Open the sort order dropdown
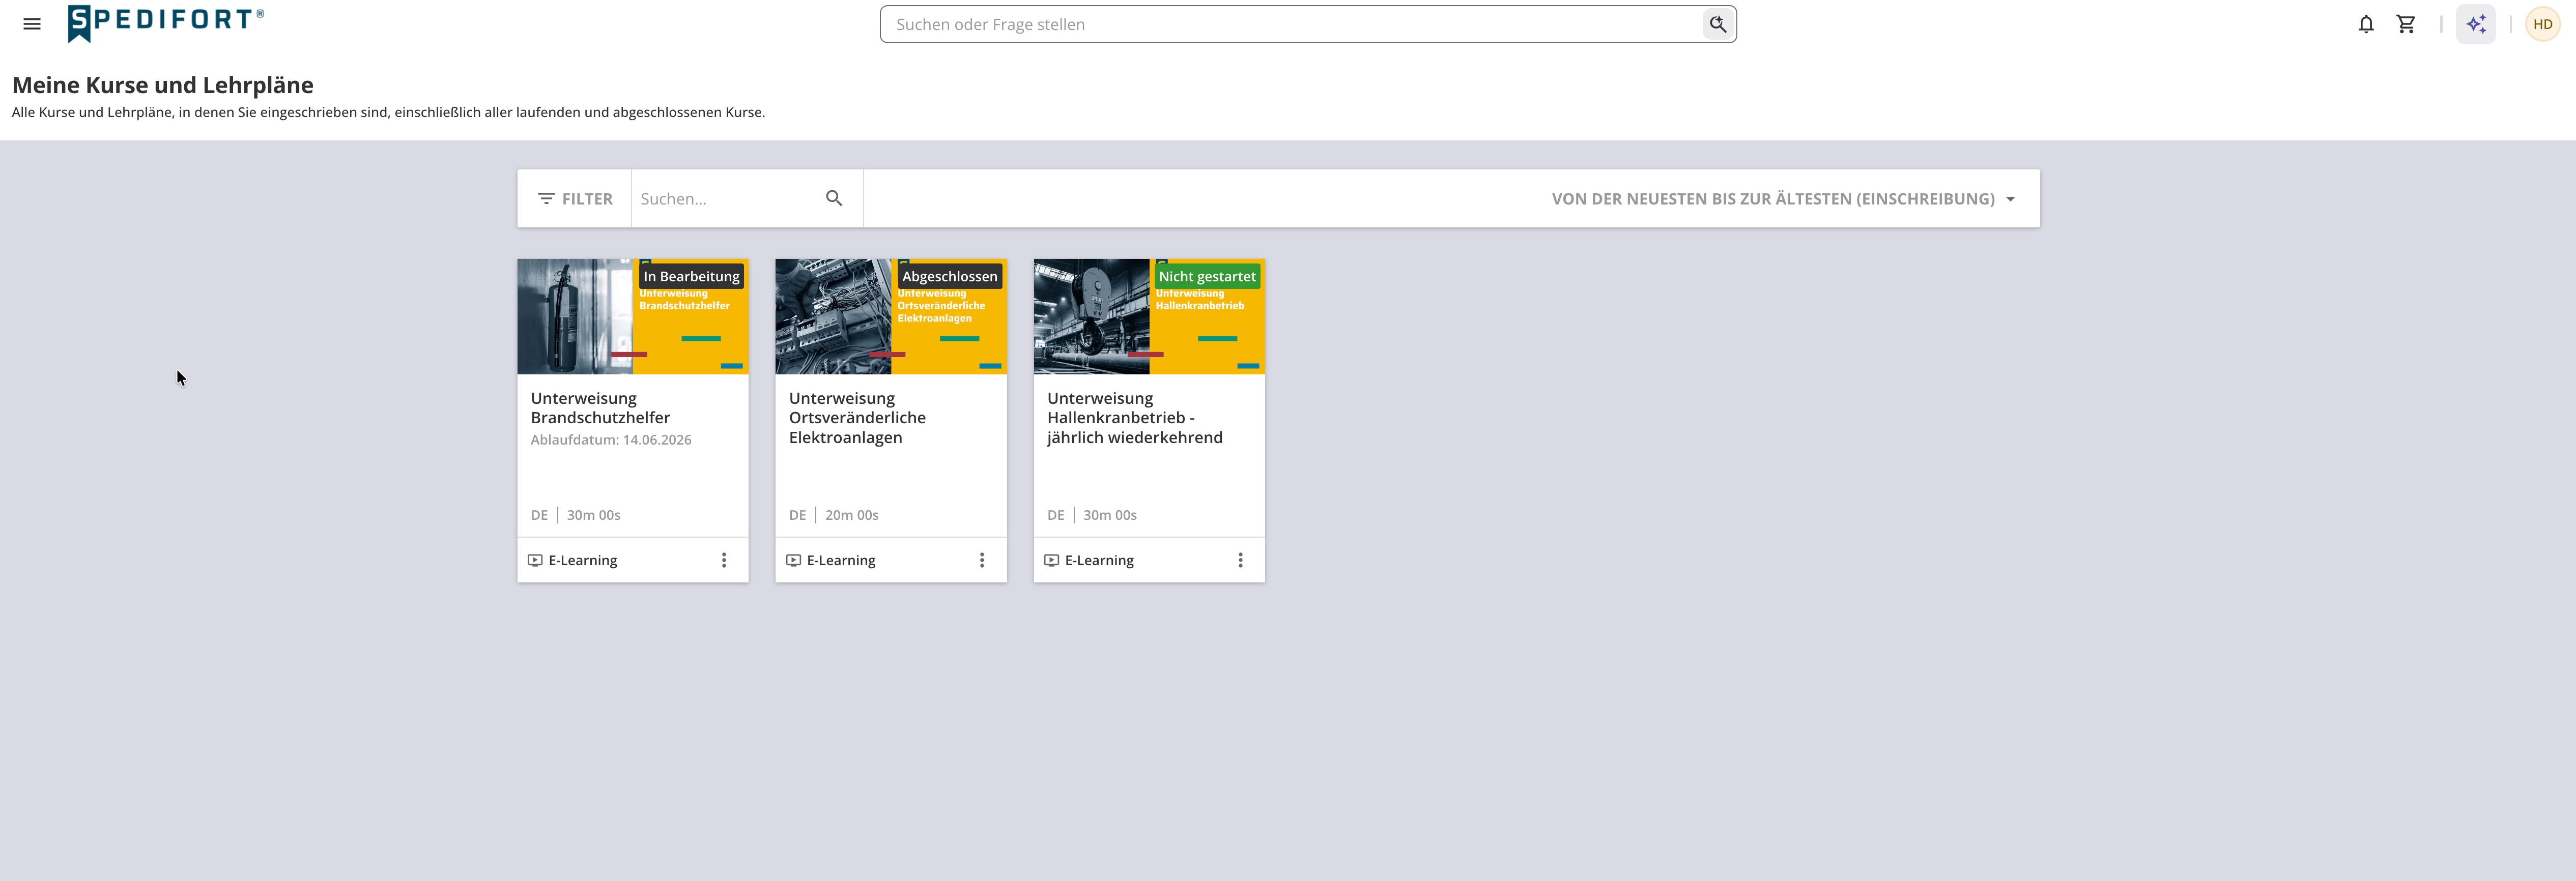The height and width of the screenshot is (881, 2576). click(x=1783, y=198)
